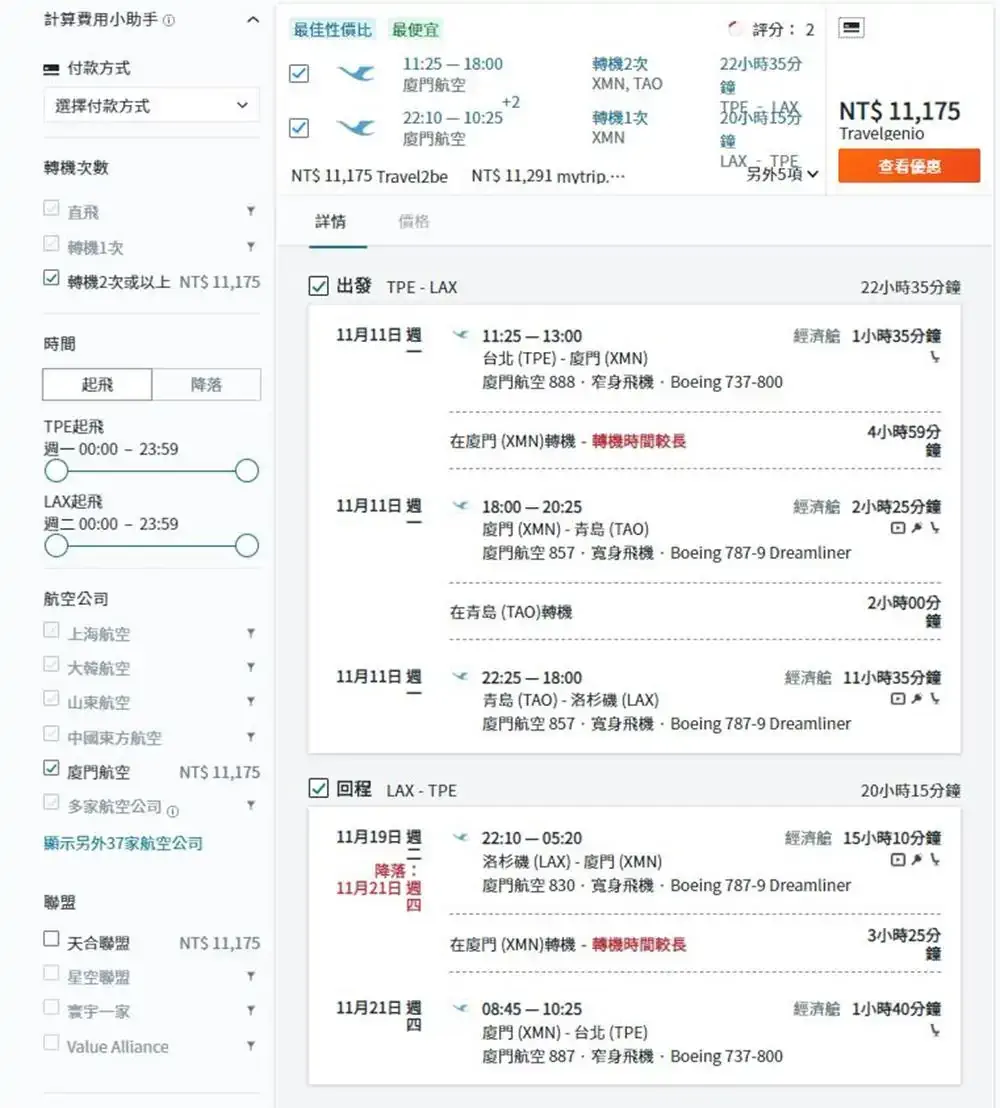This screenshot has height=1108, width=1000.
Task: Click the 最佳性價比 tag
Action: [x=332, y=30]
